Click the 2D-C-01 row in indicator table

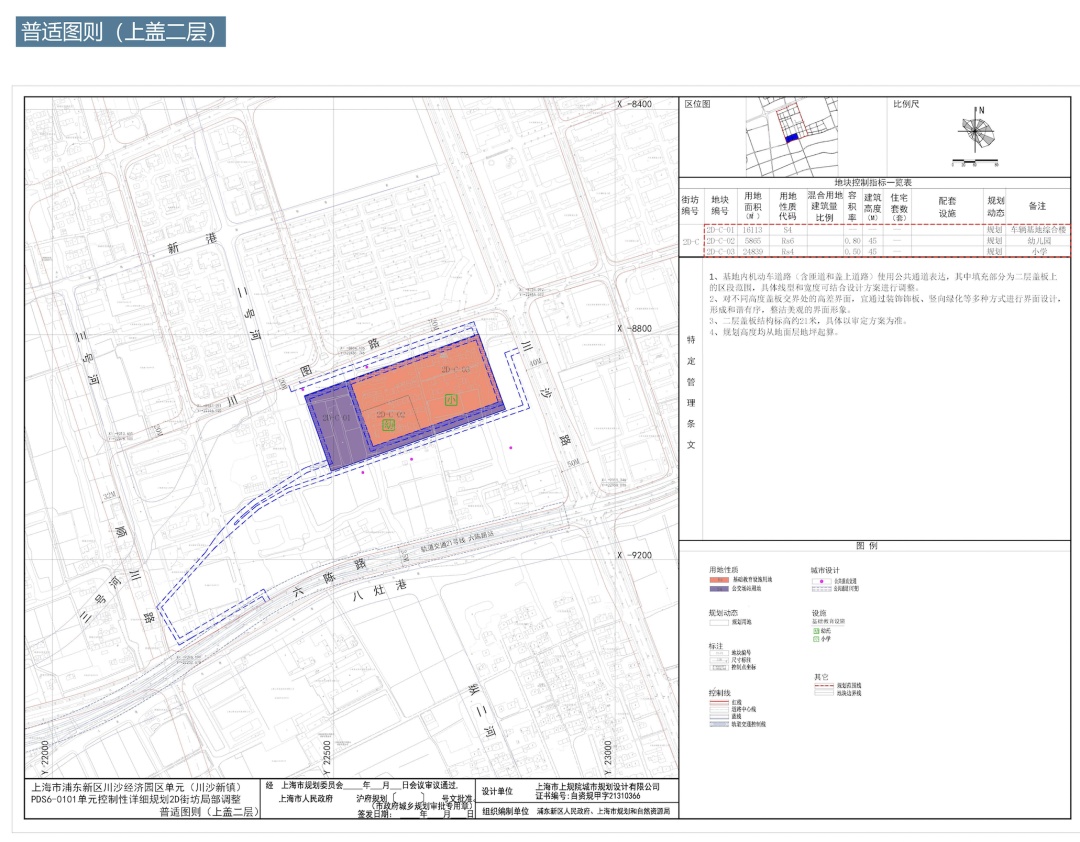coord(886,229)
